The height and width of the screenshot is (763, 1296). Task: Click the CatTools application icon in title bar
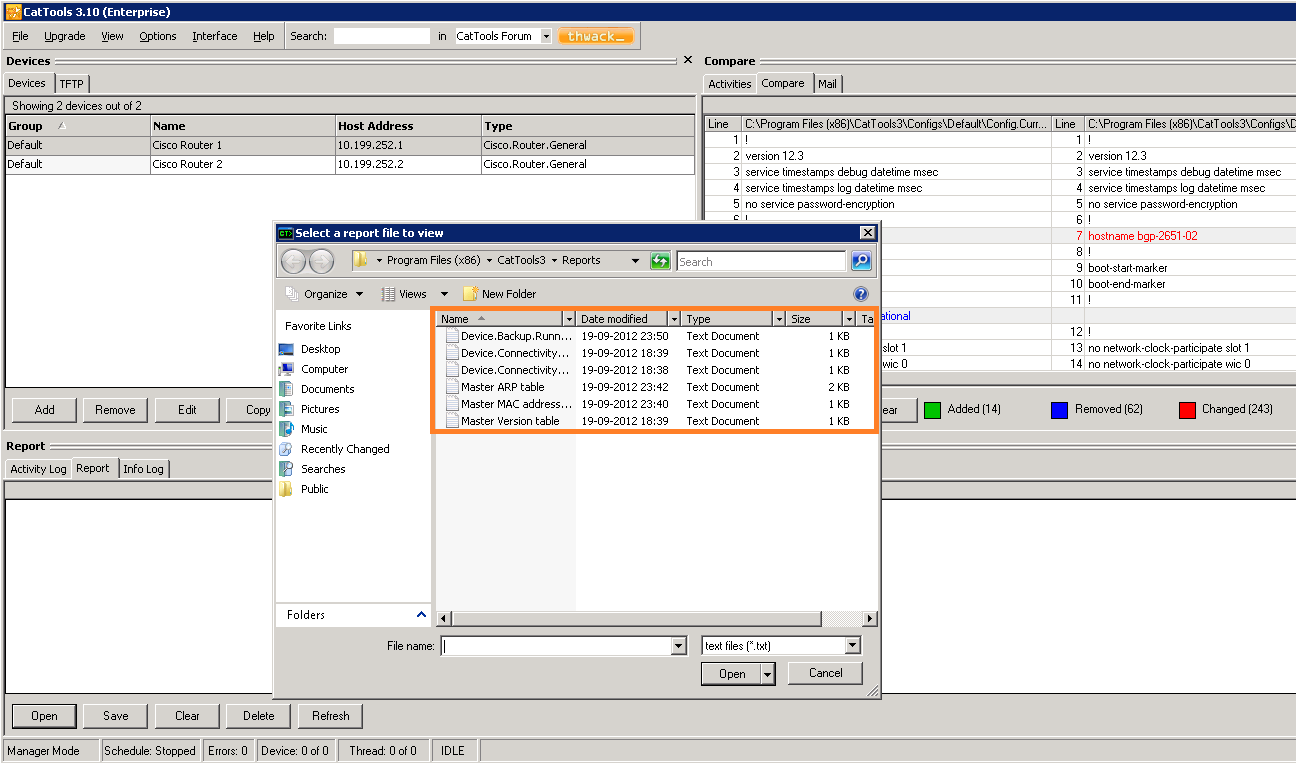12,12
